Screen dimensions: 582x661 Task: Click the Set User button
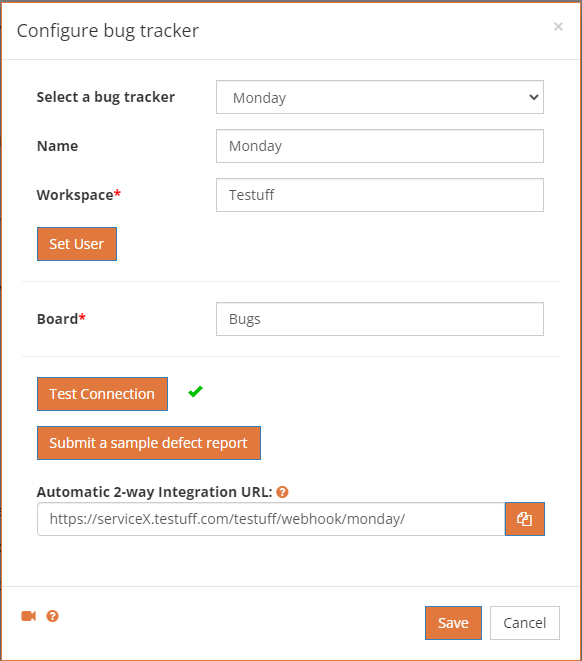click(77, 244)
